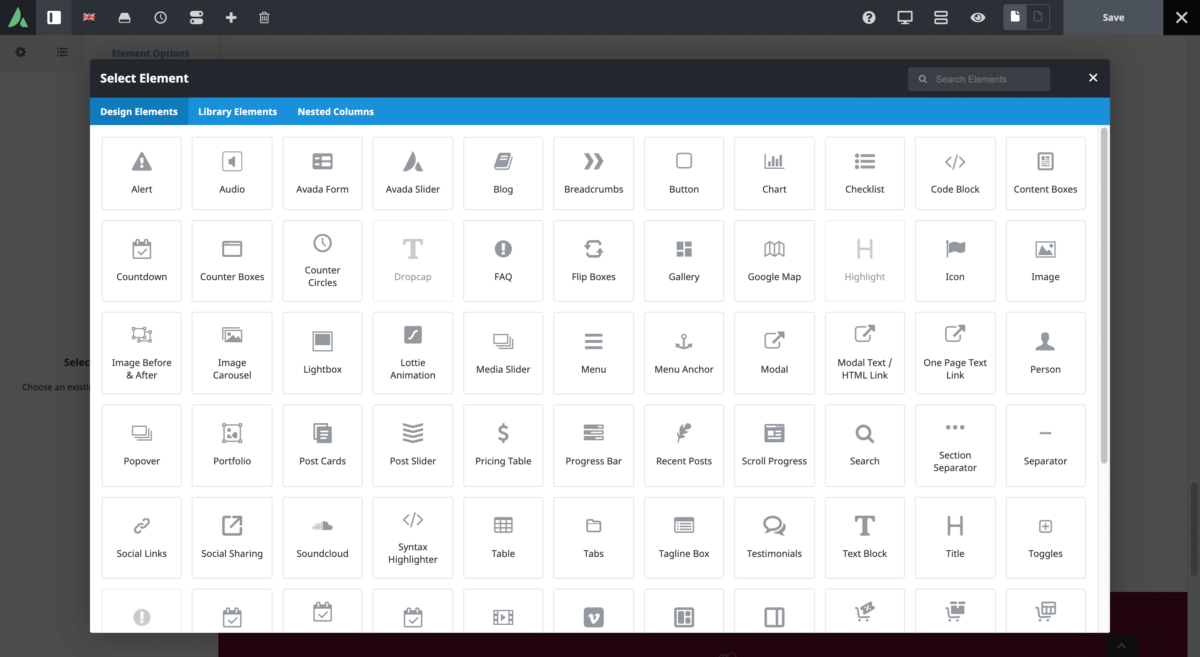The height and width of the screenshot is (657, 1200).
Task: Click the add plus icon in toolbar
Action: click(231, 17)
